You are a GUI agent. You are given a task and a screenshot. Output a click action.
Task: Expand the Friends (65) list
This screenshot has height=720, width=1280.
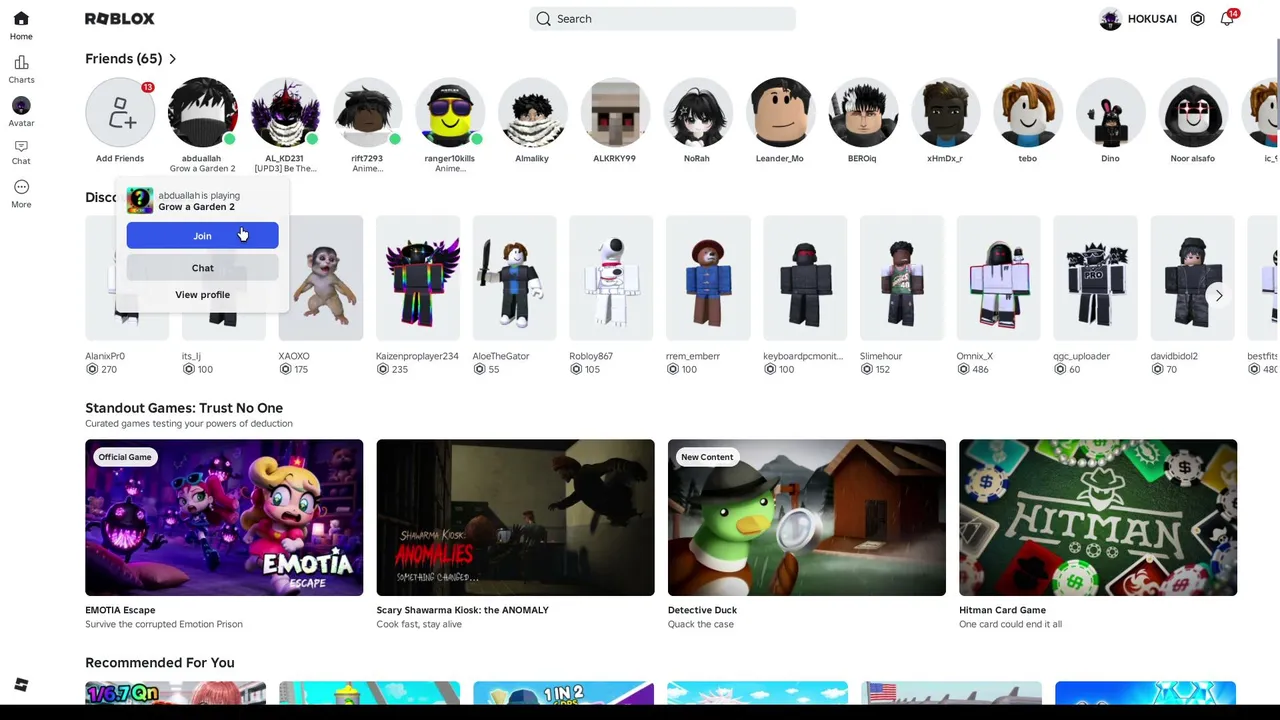pos(131,59)
